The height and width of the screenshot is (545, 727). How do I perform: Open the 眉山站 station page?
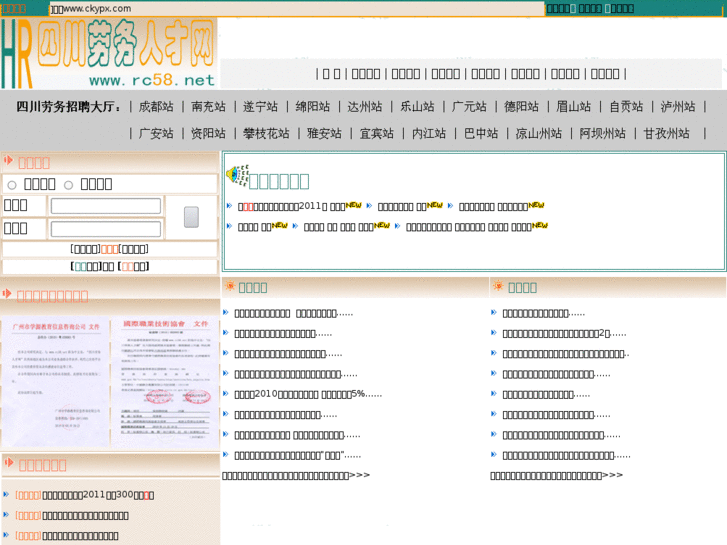click(574, 107)
